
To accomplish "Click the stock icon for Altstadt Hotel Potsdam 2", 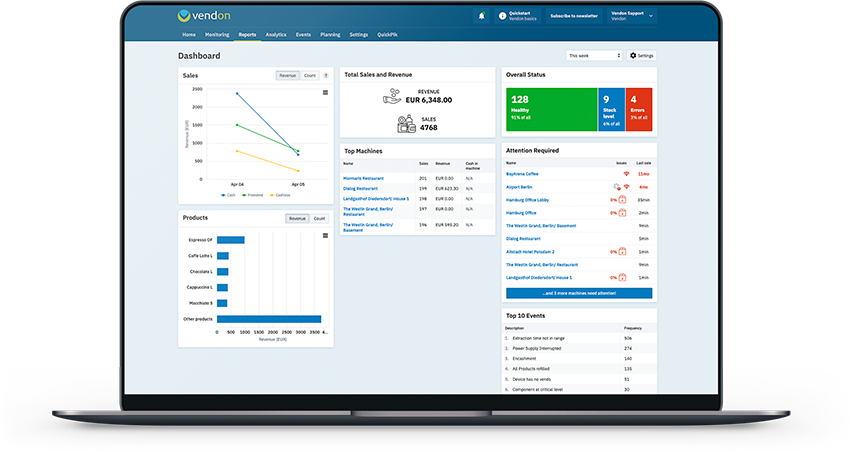I will click(x=622, y=251).
